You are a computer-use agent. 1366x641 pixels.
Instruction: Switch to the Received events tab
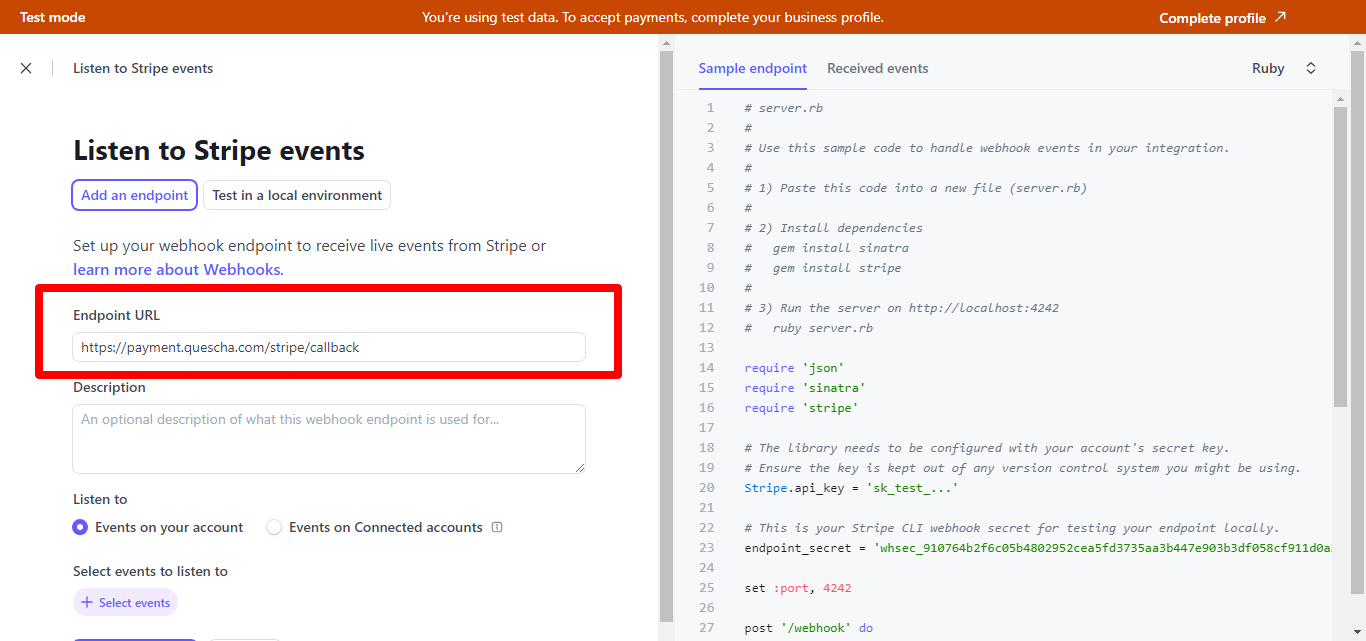(x=877, y=68)
